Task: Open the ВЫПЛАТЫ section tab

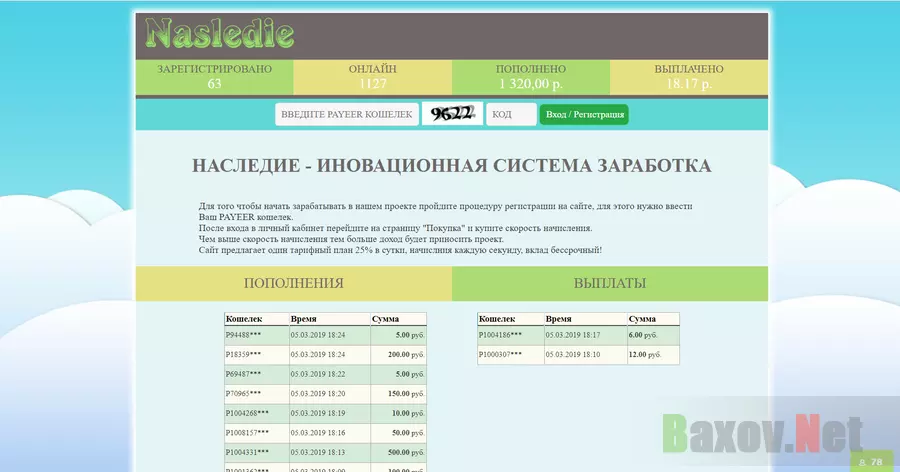Action: click(610, 283)
